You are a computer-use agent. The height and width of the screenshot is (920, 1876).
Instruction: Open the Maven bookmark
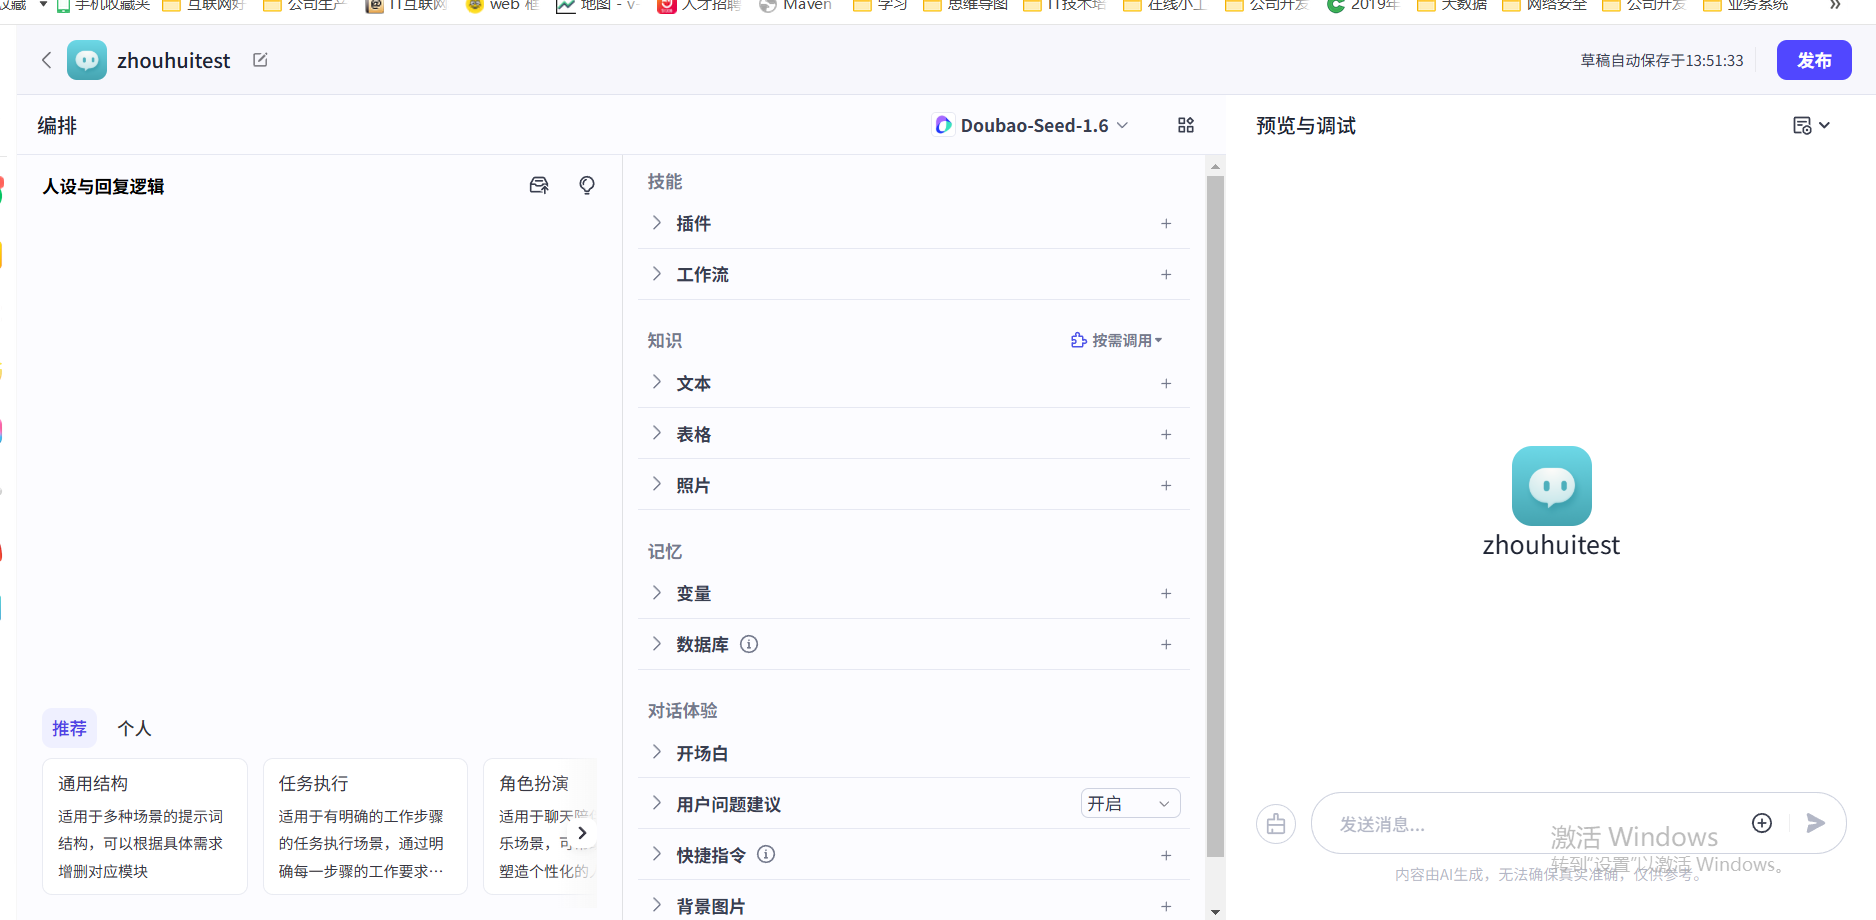(x=796, y=6)
